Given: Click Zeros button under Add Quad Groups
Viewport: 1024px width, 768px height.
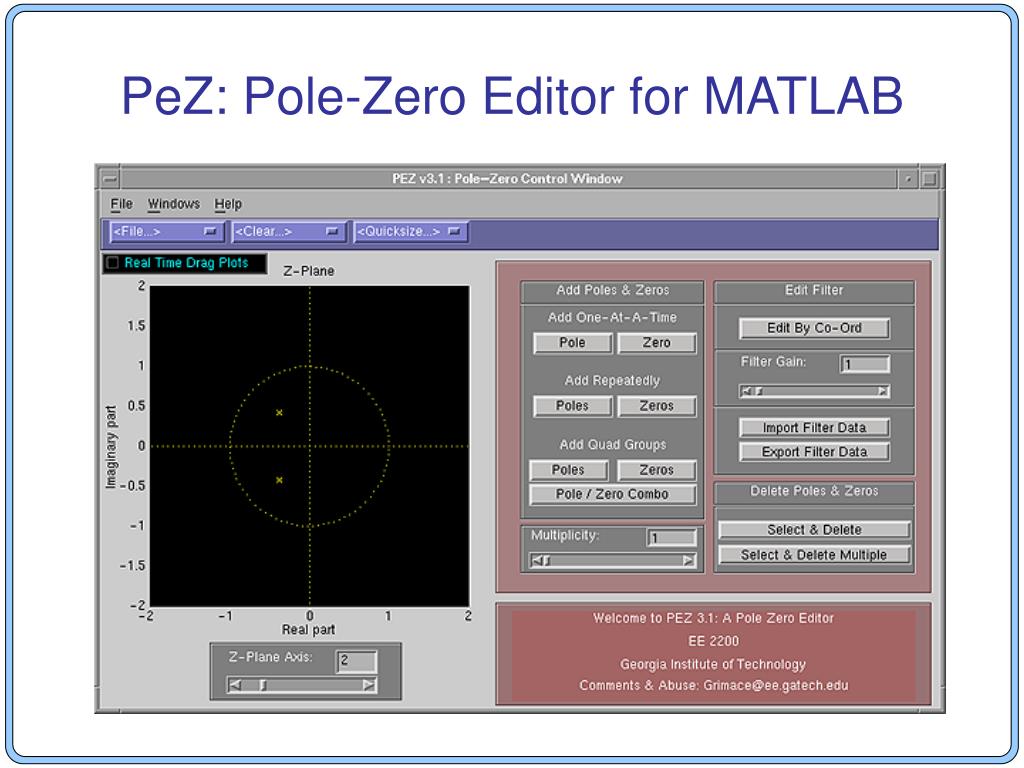Looking at the screenshot, I should [x=656, y=470].
